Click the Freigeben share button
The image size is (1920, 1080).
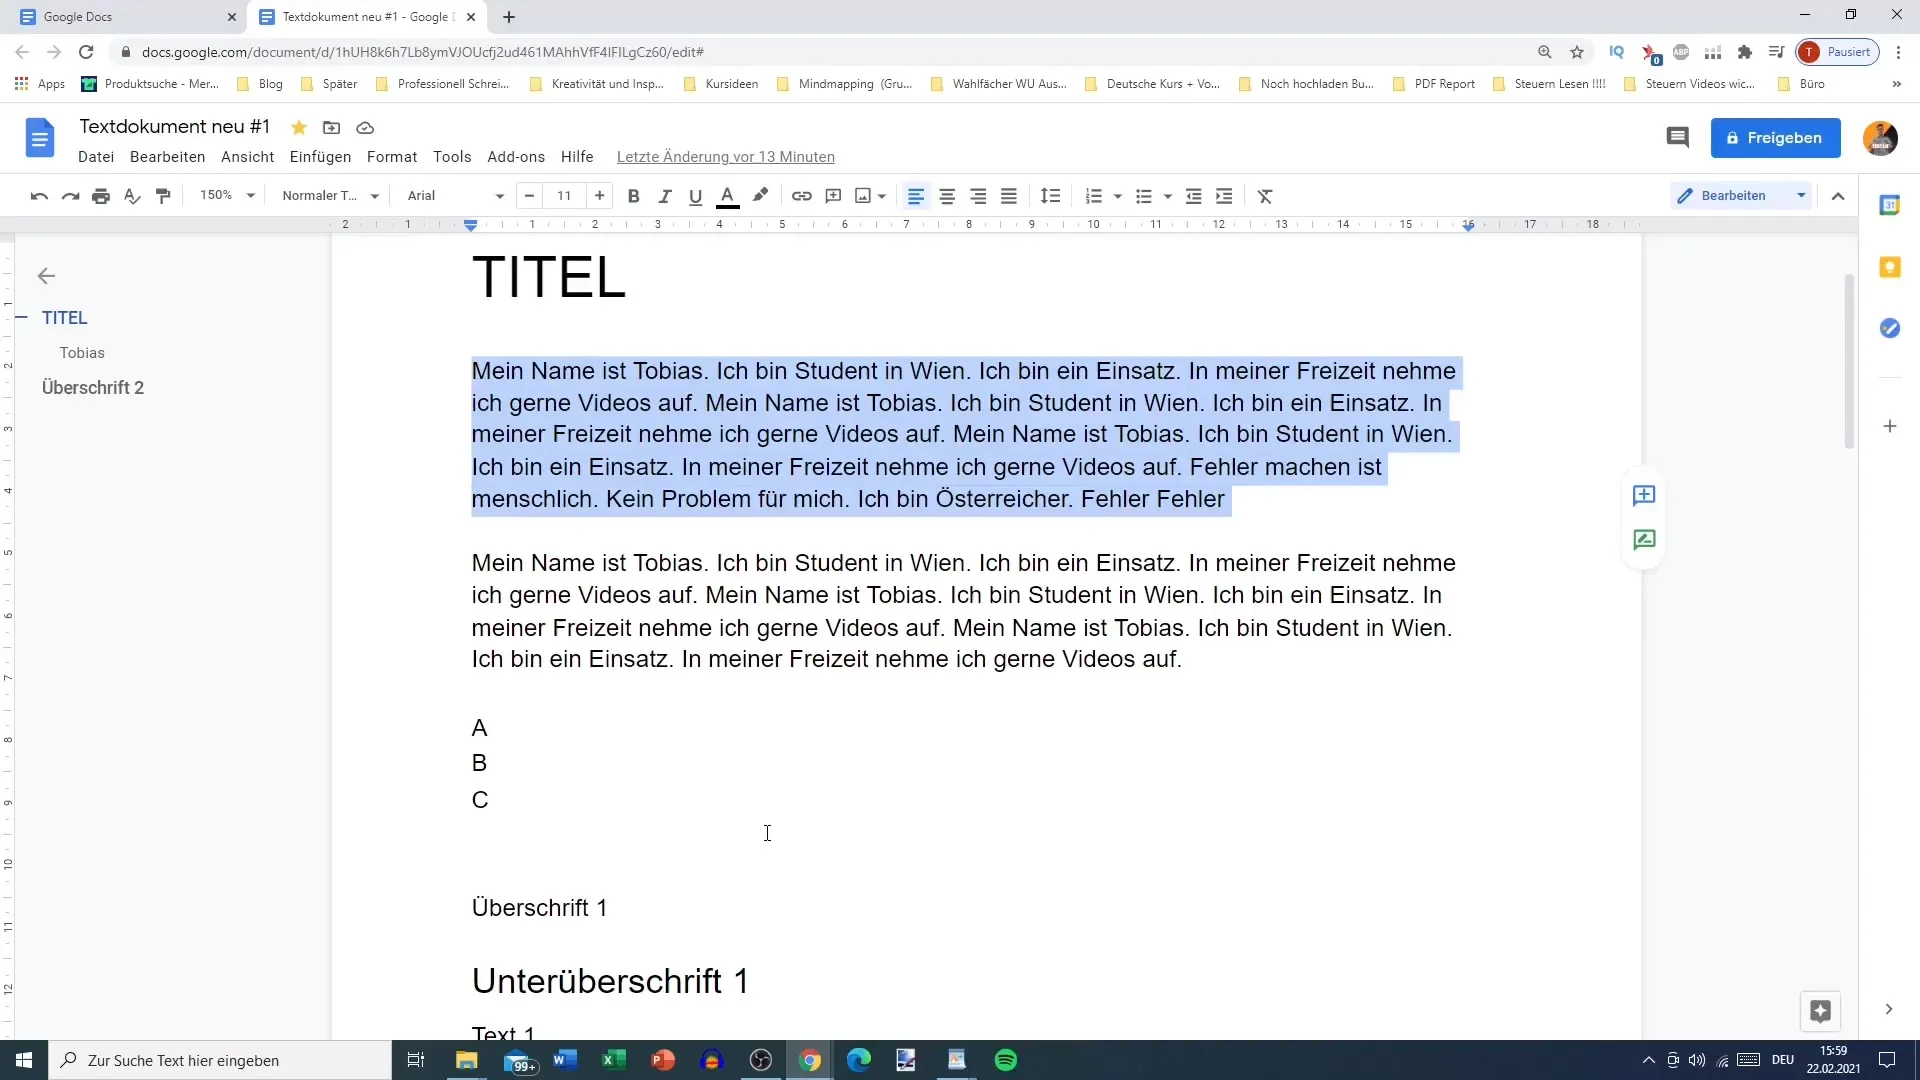pos(1775,138)
